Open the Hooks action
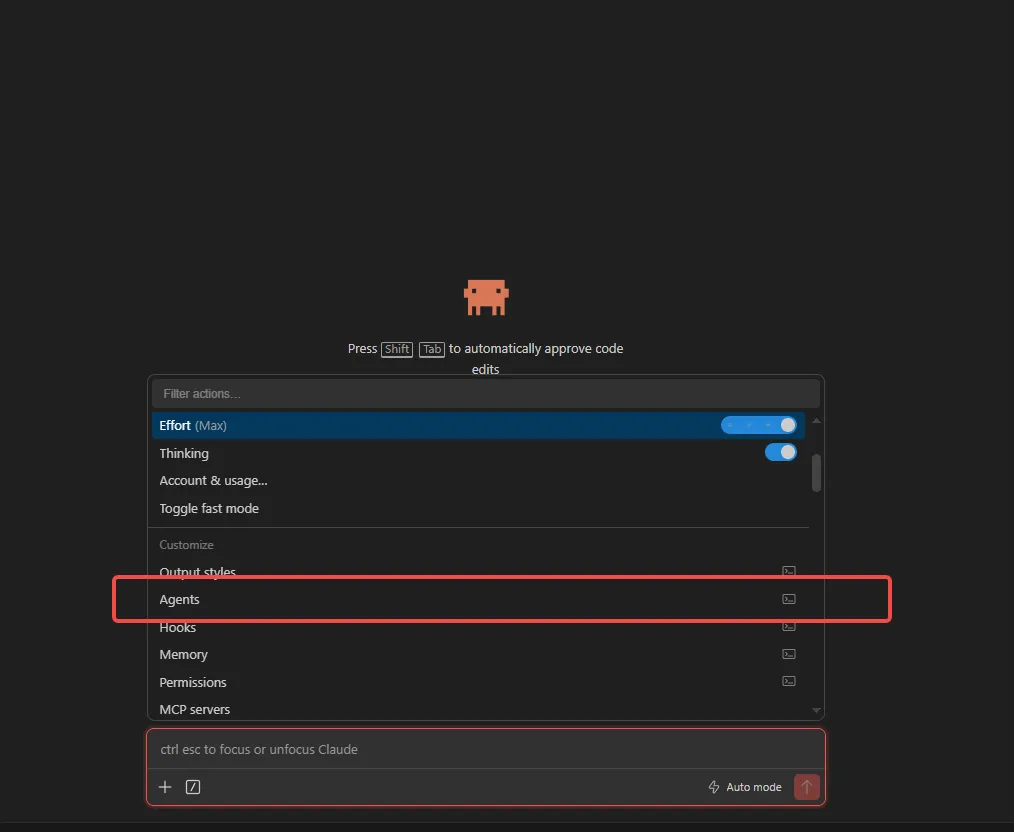 (x=479, y=627)
